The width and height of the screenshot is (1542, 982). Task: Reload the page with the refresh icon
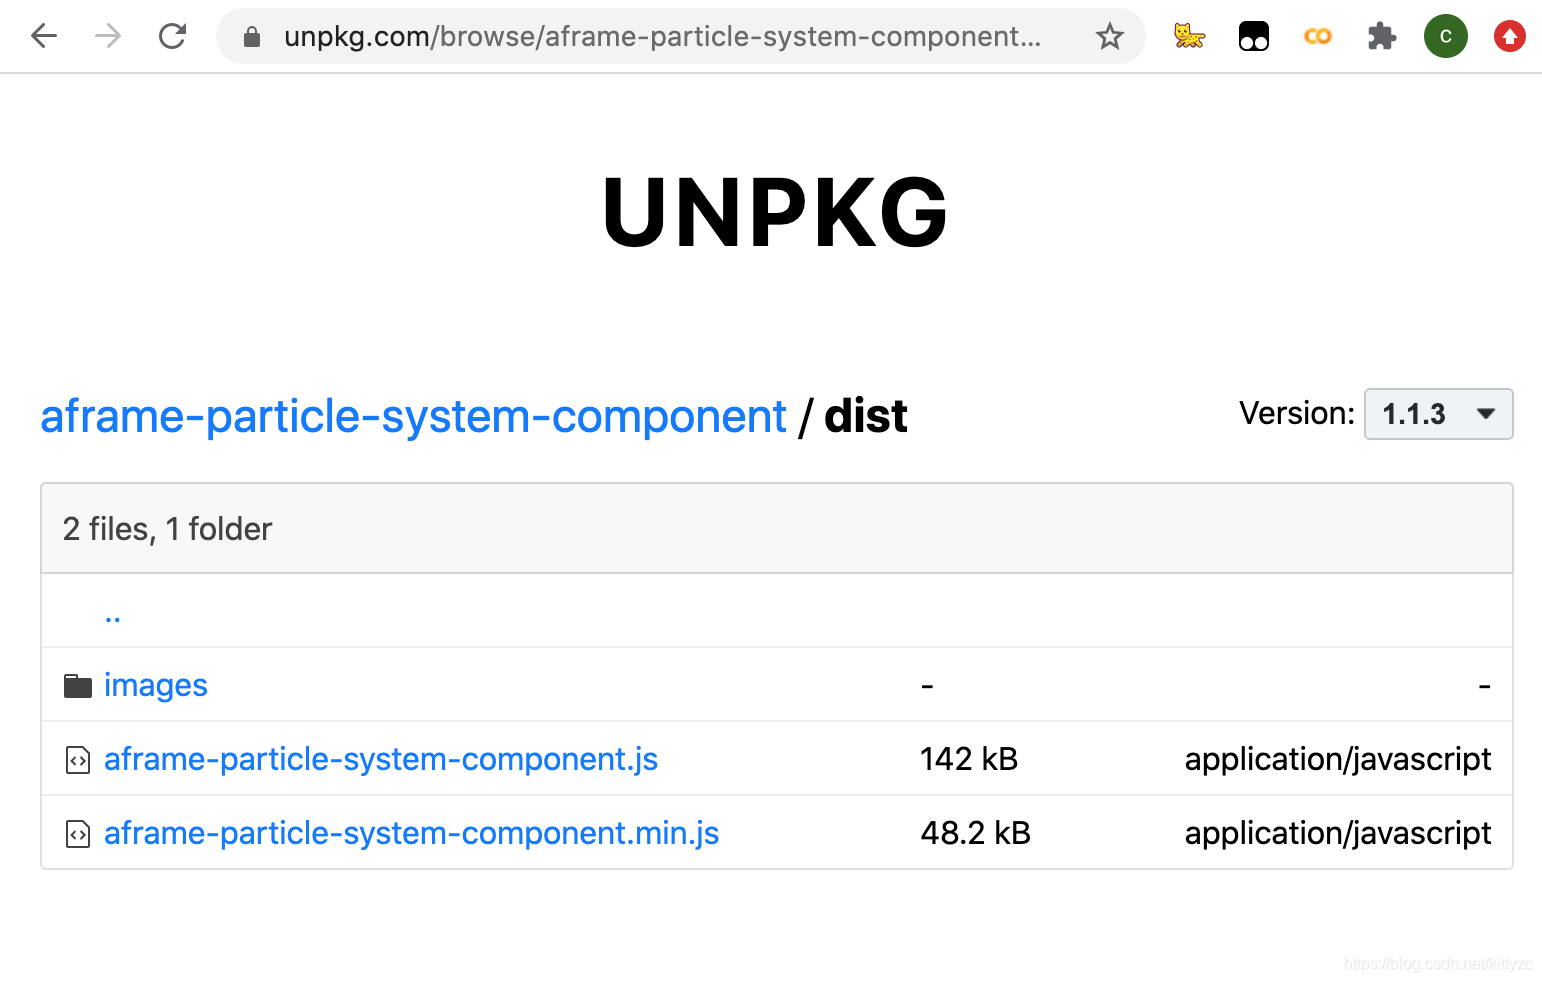(x=173, y=37)
